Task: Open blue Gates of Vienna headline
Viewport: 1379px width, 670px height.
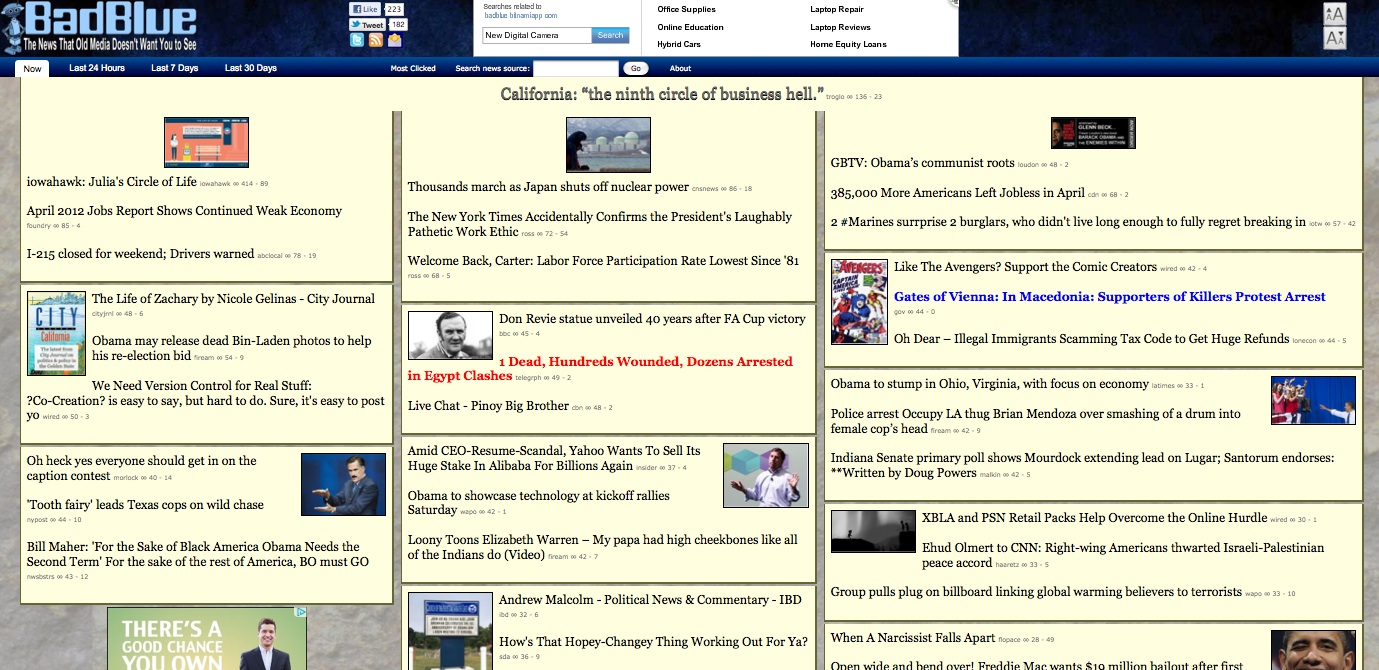Action: pyautogui.click(x=1110, y=297)
